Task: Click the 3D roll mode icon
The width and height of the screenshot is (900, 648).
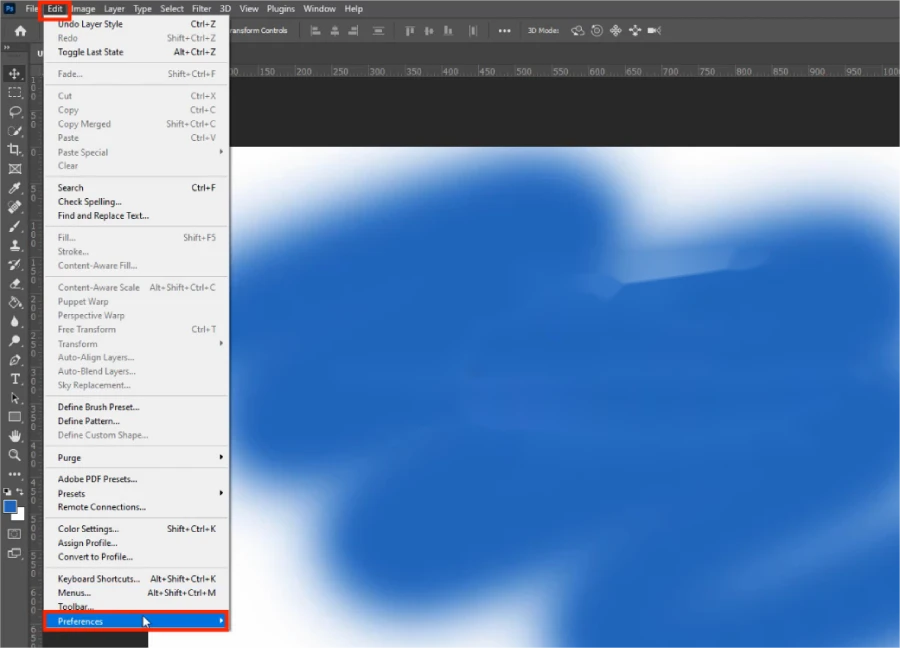Action: [597, 31]
